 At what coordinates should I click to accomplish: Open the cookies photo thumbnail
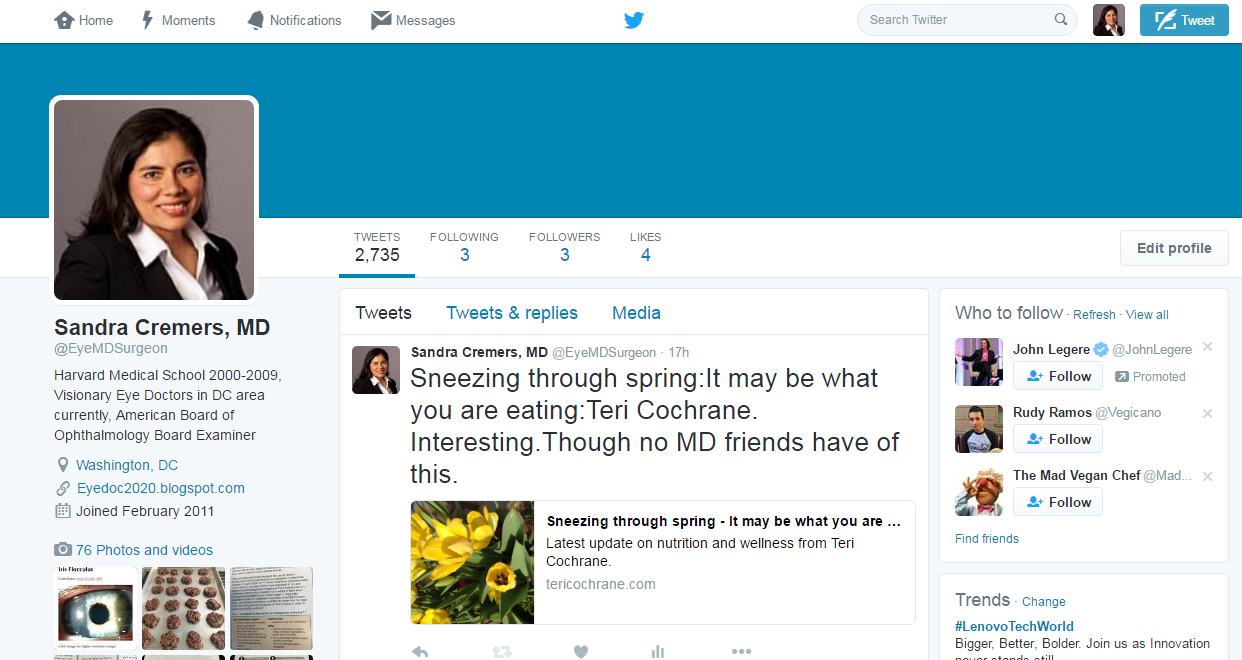pos(184,609)
